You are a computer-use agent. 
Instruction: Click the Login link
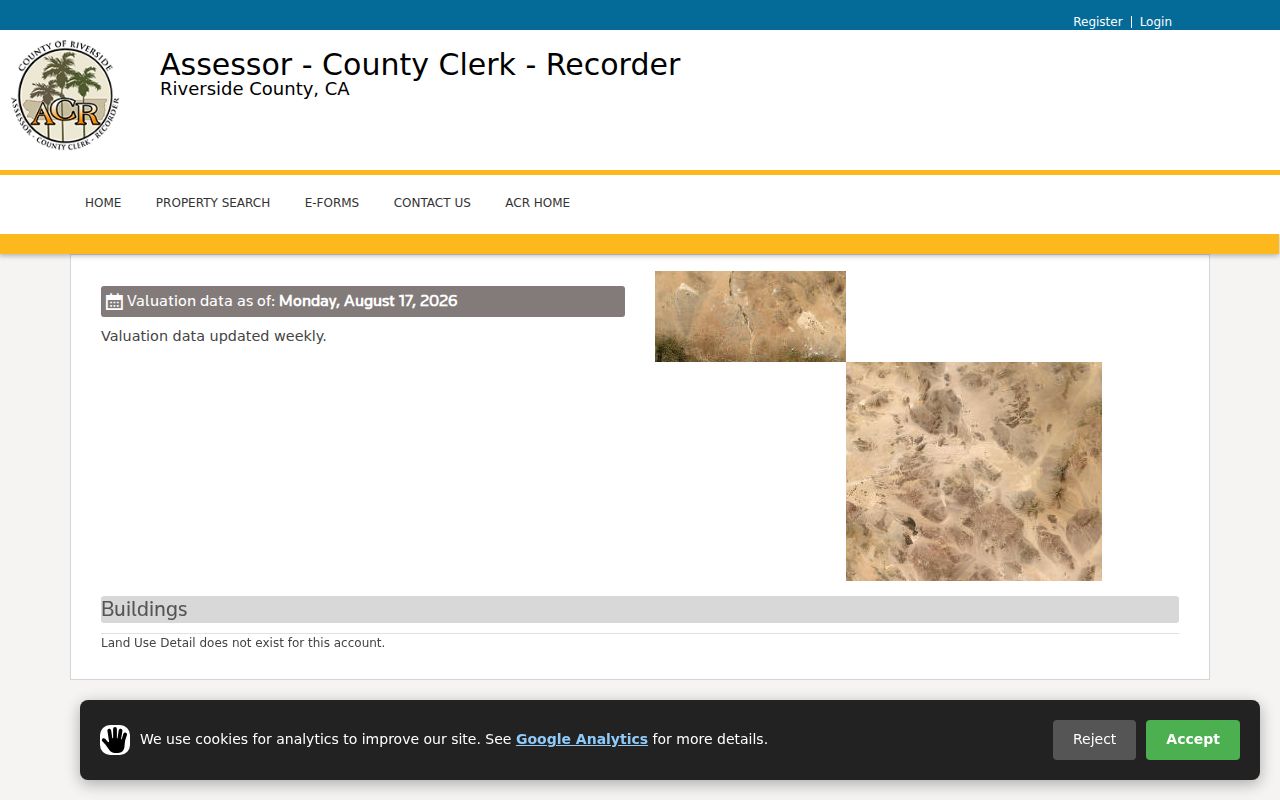point(1156,21)
